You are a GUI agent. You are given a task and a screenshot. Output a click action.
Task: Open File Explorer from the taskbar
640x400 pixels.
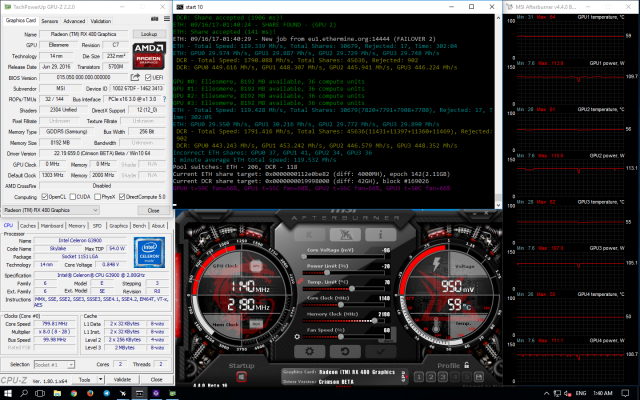[x=57, y=393]
